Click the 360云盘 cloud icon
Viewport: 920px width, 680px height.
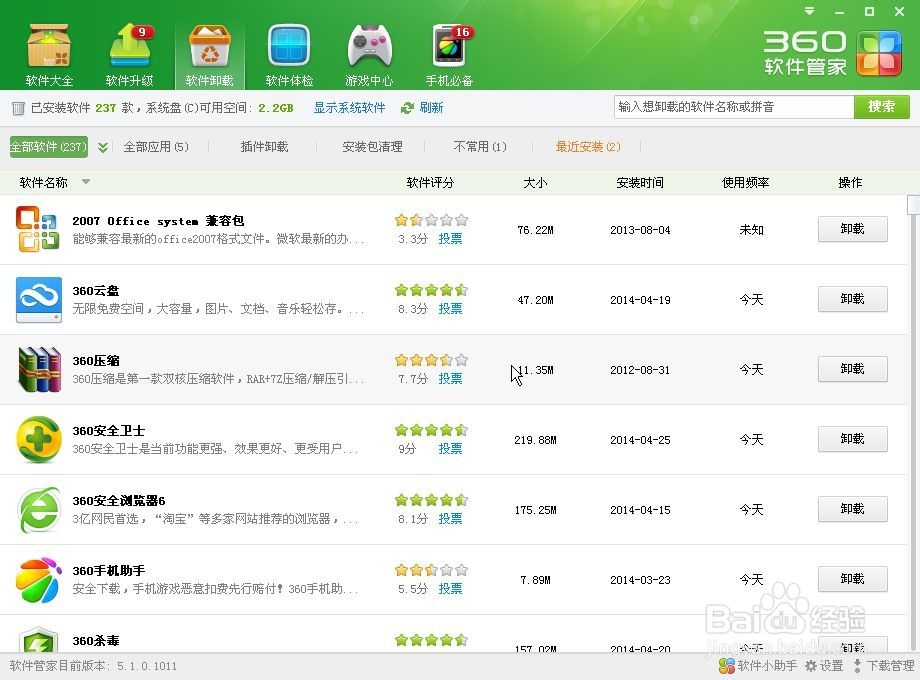[x=39, y=299]
